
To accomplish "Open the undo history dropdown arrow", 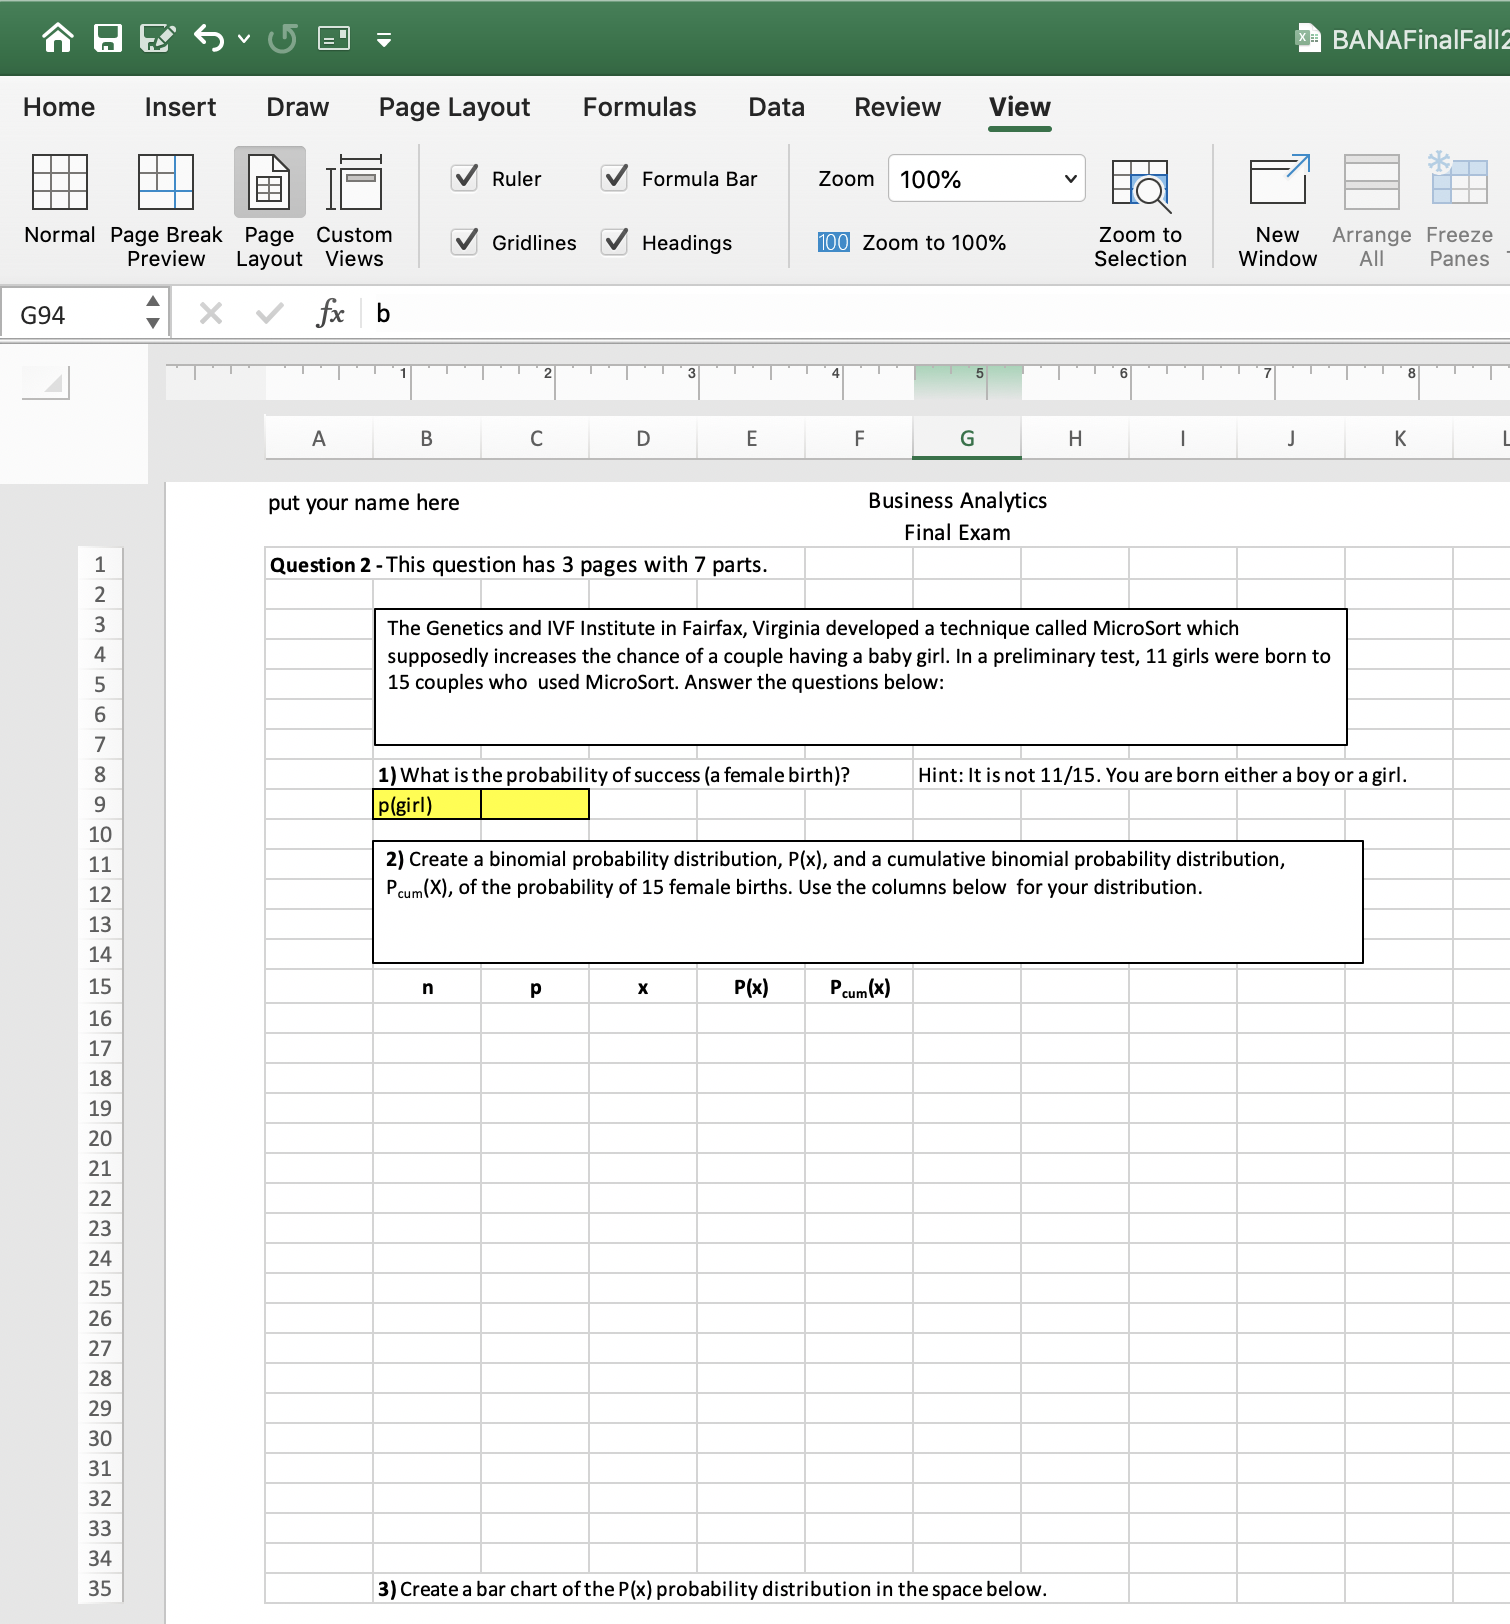I will (x=244, y=39).
